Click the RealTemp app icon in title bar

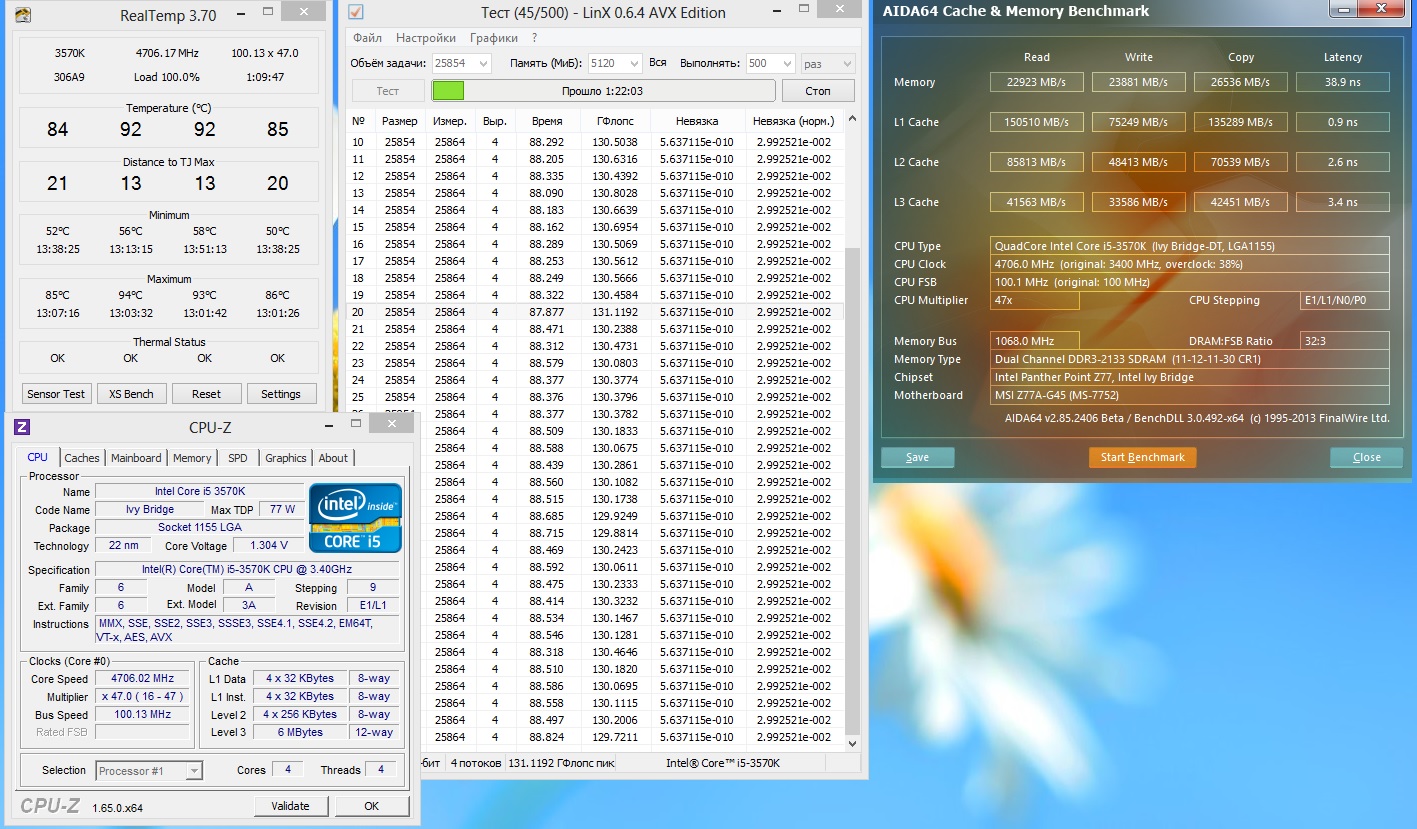point(23,15)
